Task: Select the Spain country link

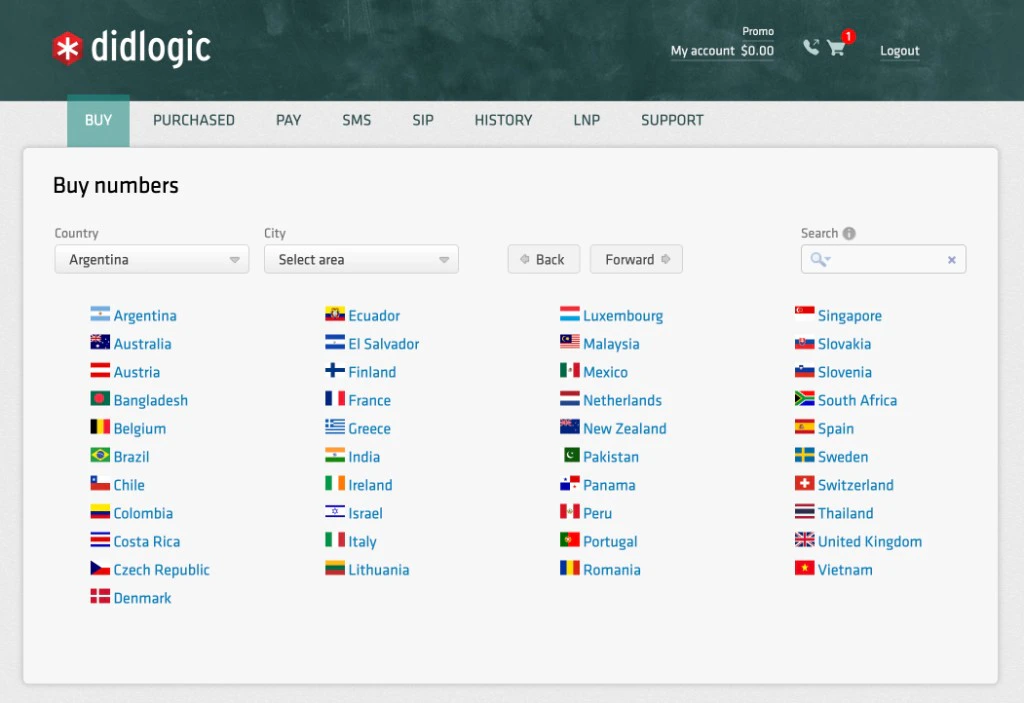Action: 836,429
